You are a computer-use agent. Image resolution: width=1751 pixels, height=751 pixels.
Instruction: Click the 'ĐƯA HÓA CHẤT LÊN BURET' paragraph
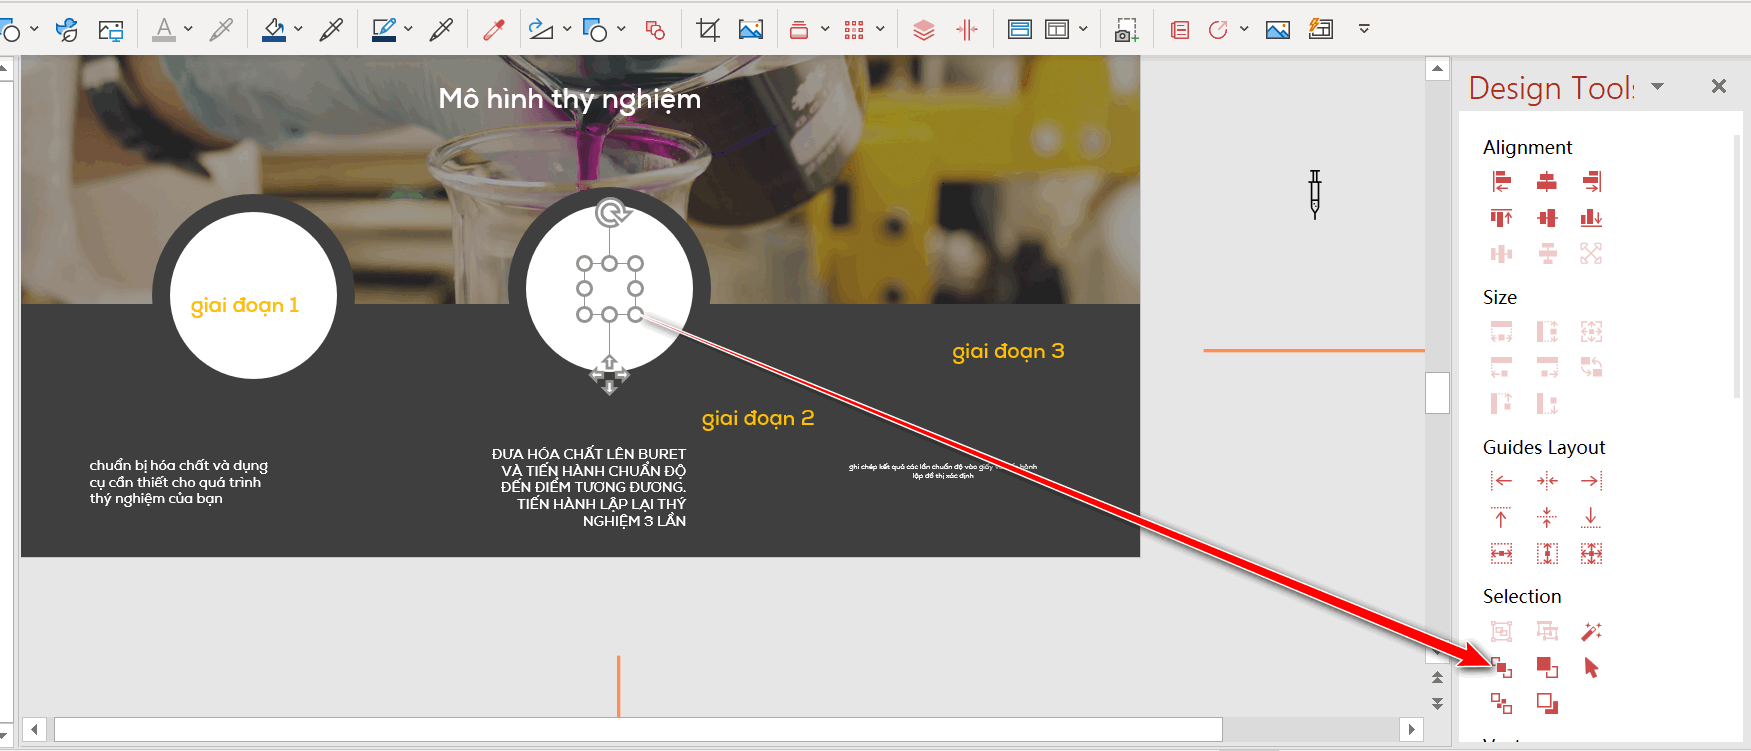pyautogui.click(x=589, y=487)
